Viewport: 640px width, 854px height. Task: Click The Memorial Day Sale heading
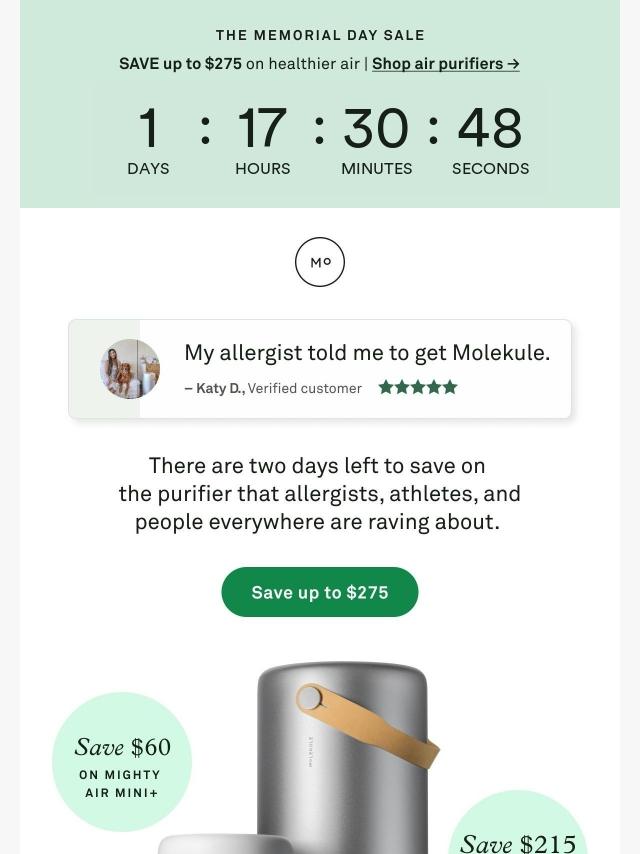tap(320, 35)
